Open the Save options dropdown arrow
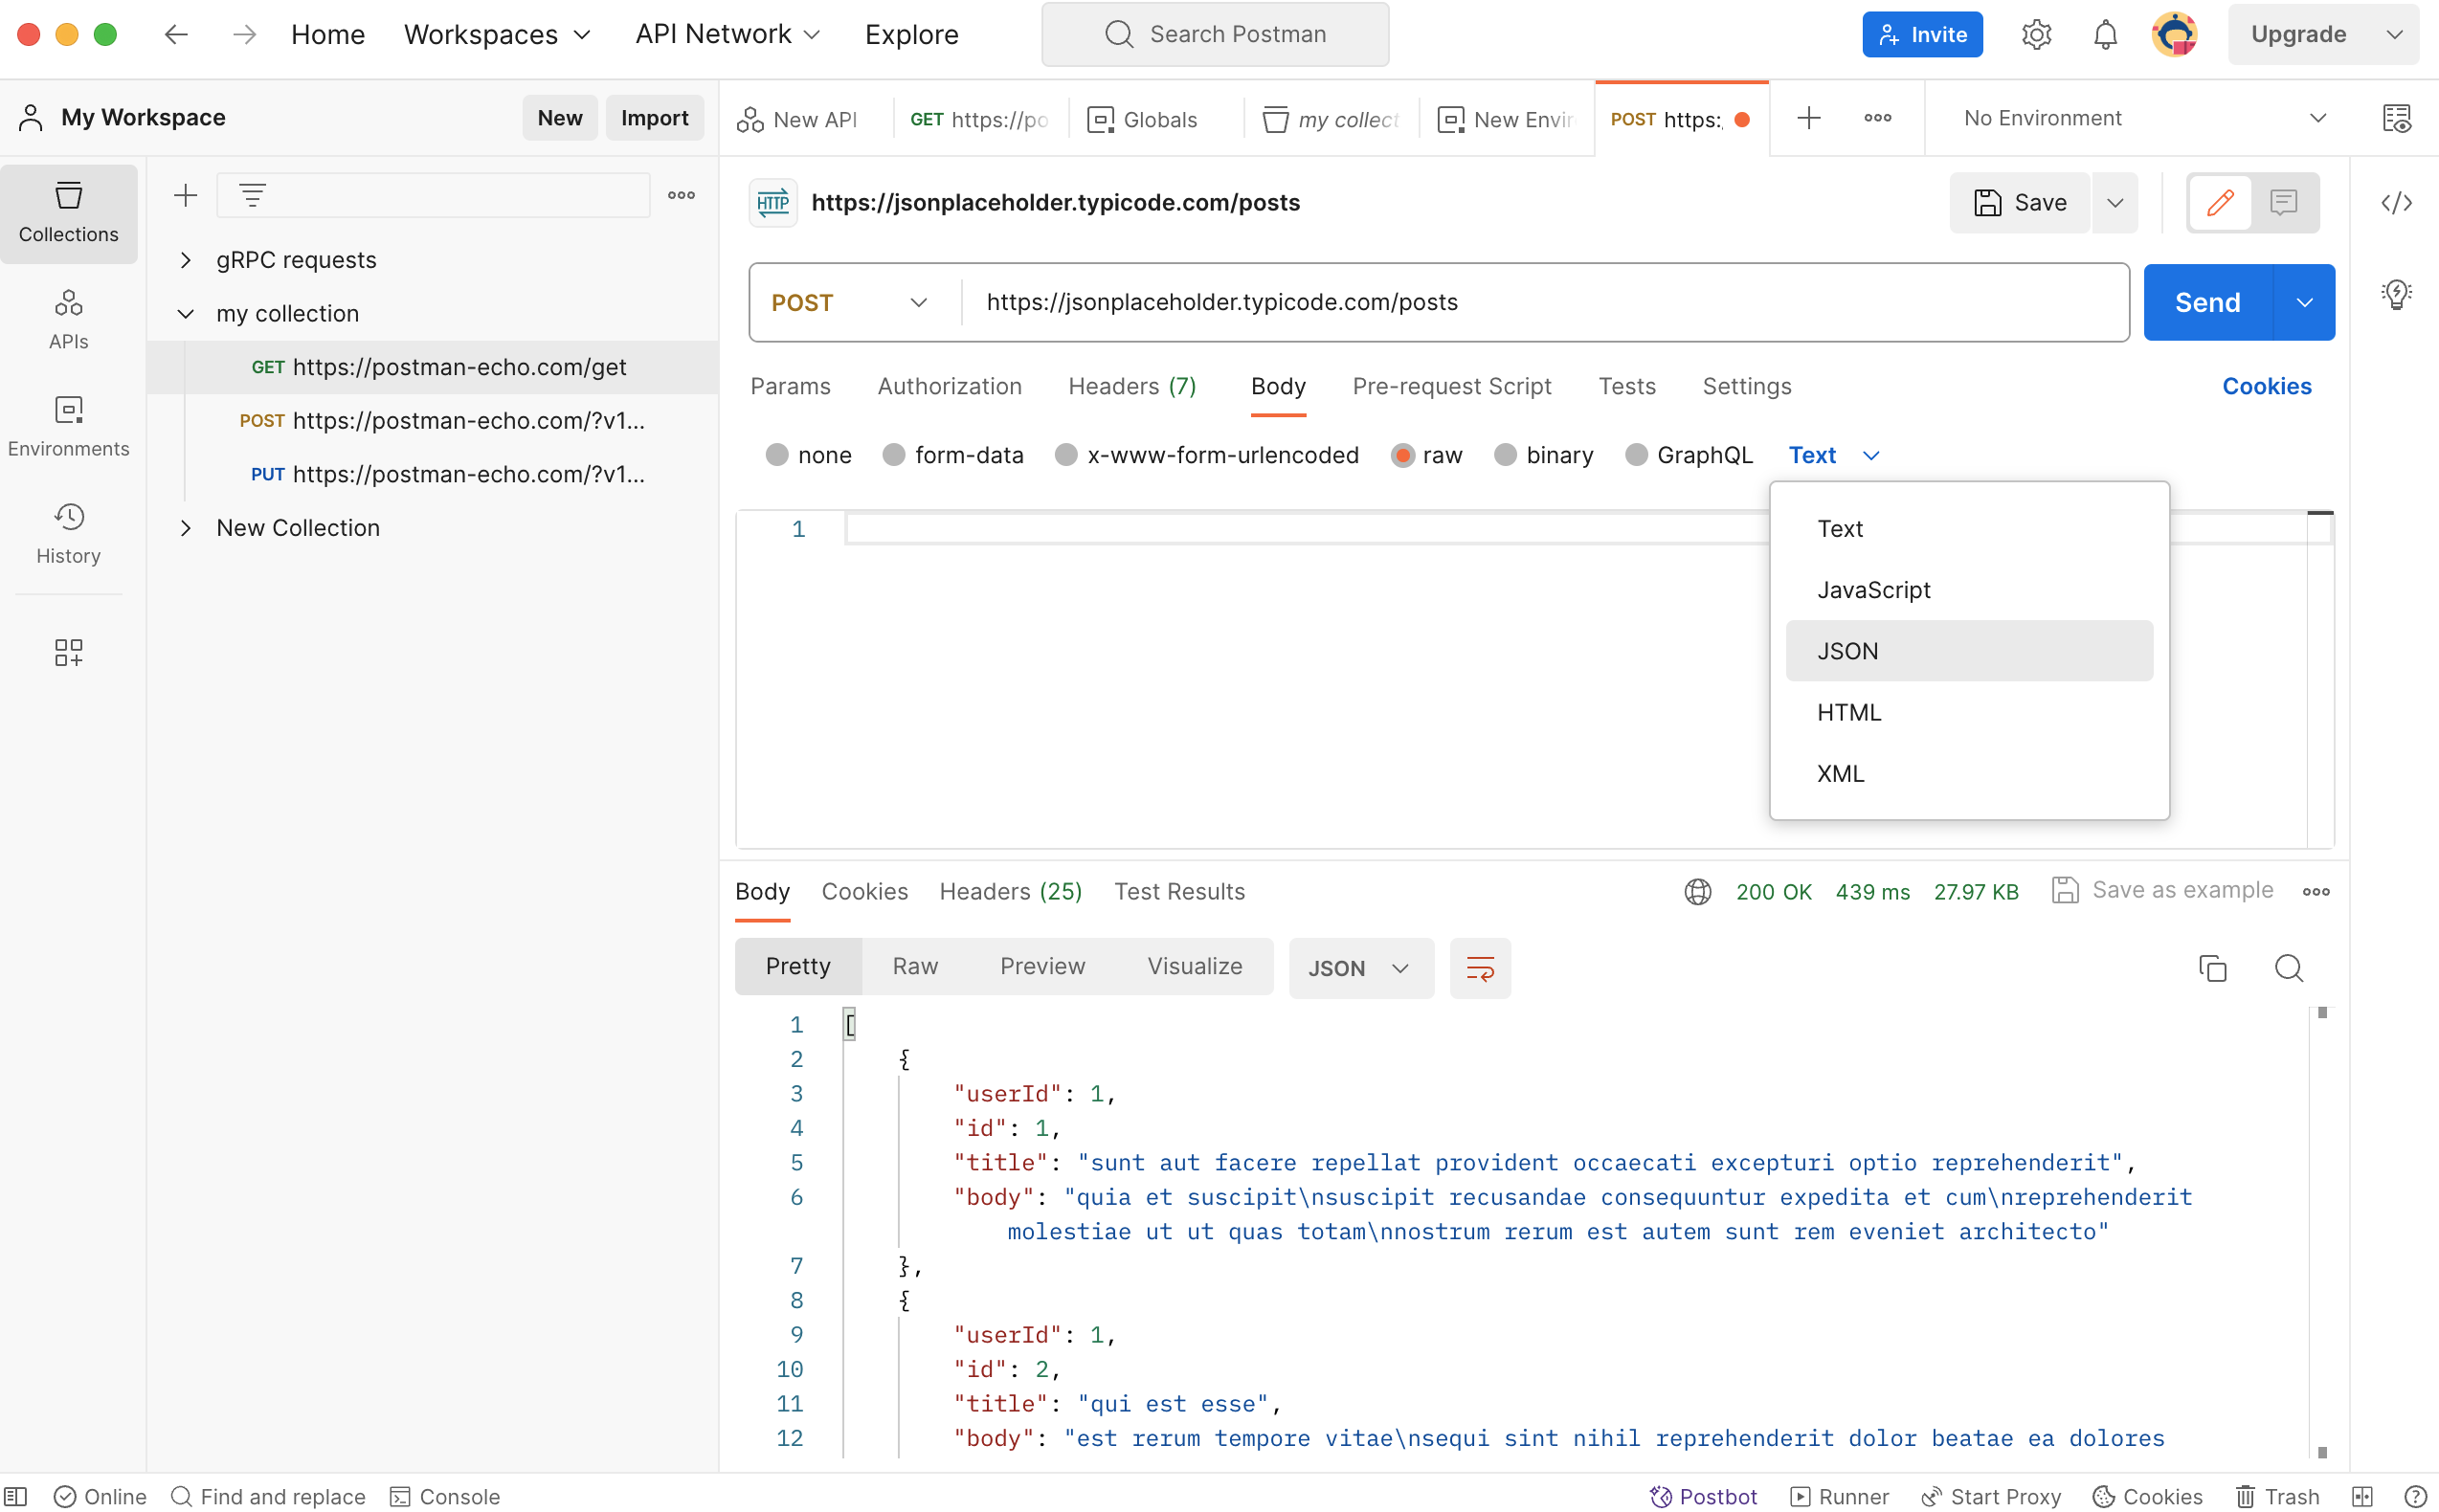 coord(2114,203)
